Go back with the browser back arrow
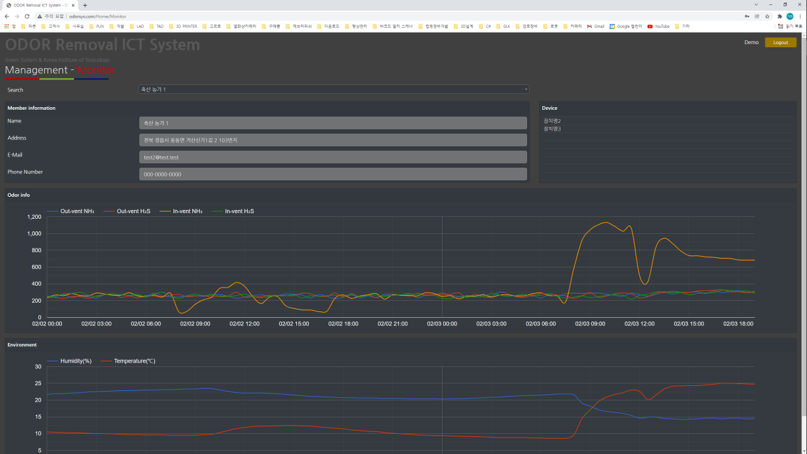 coord(7,16)
